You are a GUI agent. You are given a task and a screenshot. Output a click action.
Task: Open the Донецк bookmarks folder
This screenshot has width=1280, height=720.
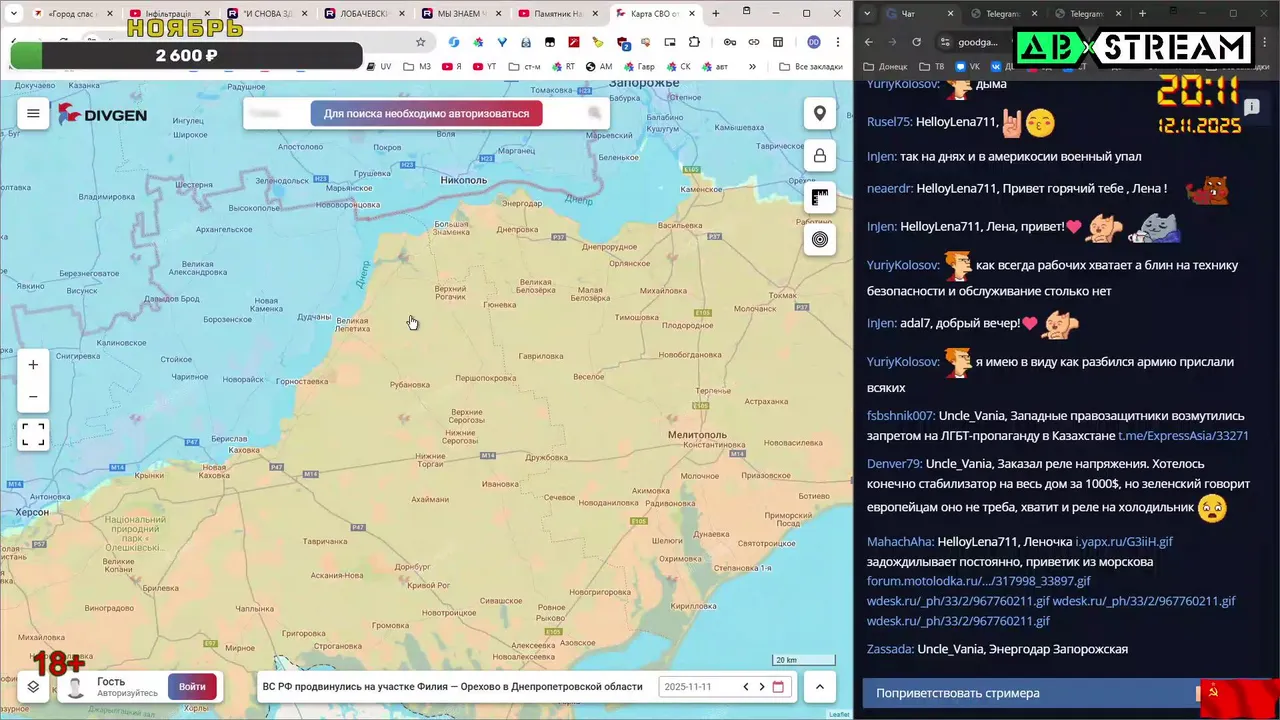pos(886,67)
